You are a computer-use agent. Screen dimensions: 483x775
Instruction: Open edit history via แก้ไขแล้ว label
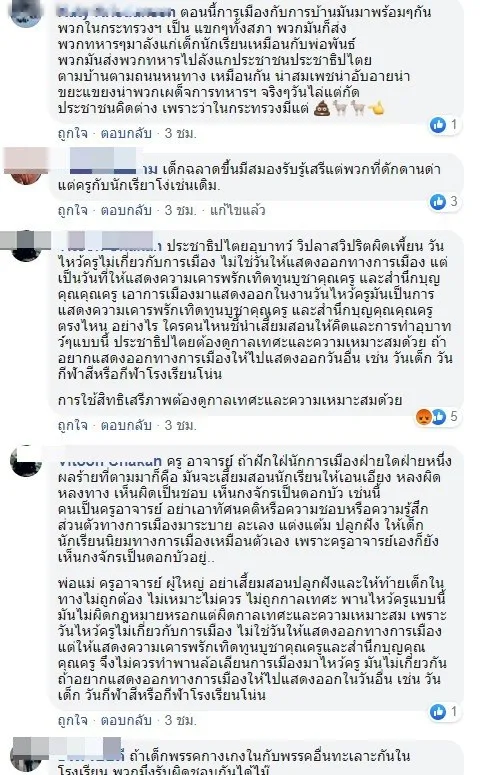coord(238,210)
